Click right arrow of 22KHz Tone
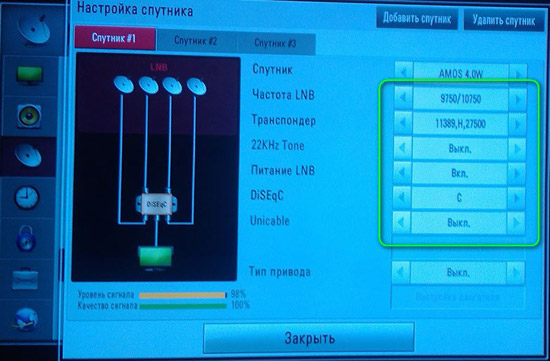Screen dimensions: 550x361 (x=517, y=149)
